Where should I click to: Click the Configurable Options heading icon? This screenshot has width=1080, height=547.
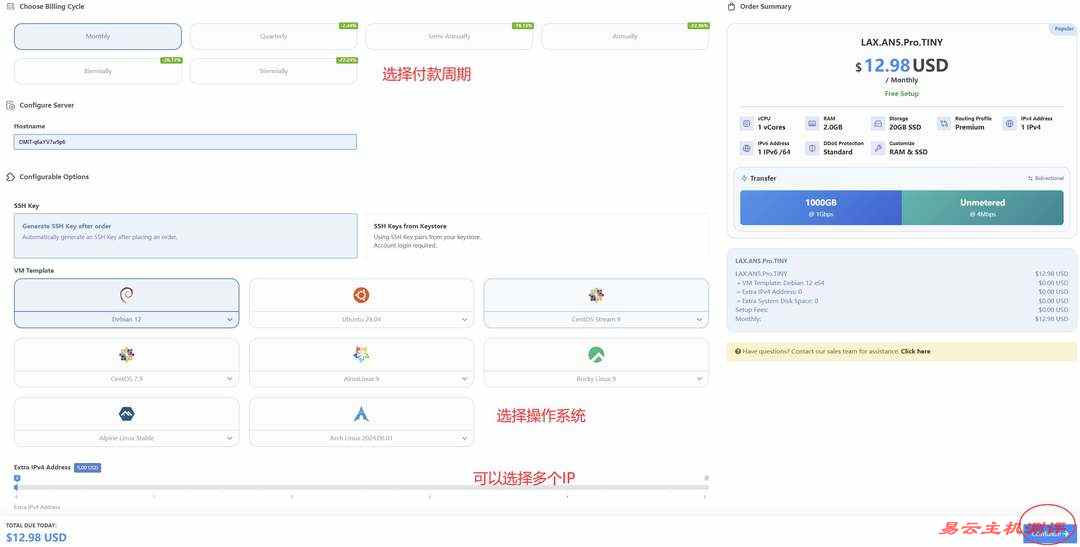(10, 177)
